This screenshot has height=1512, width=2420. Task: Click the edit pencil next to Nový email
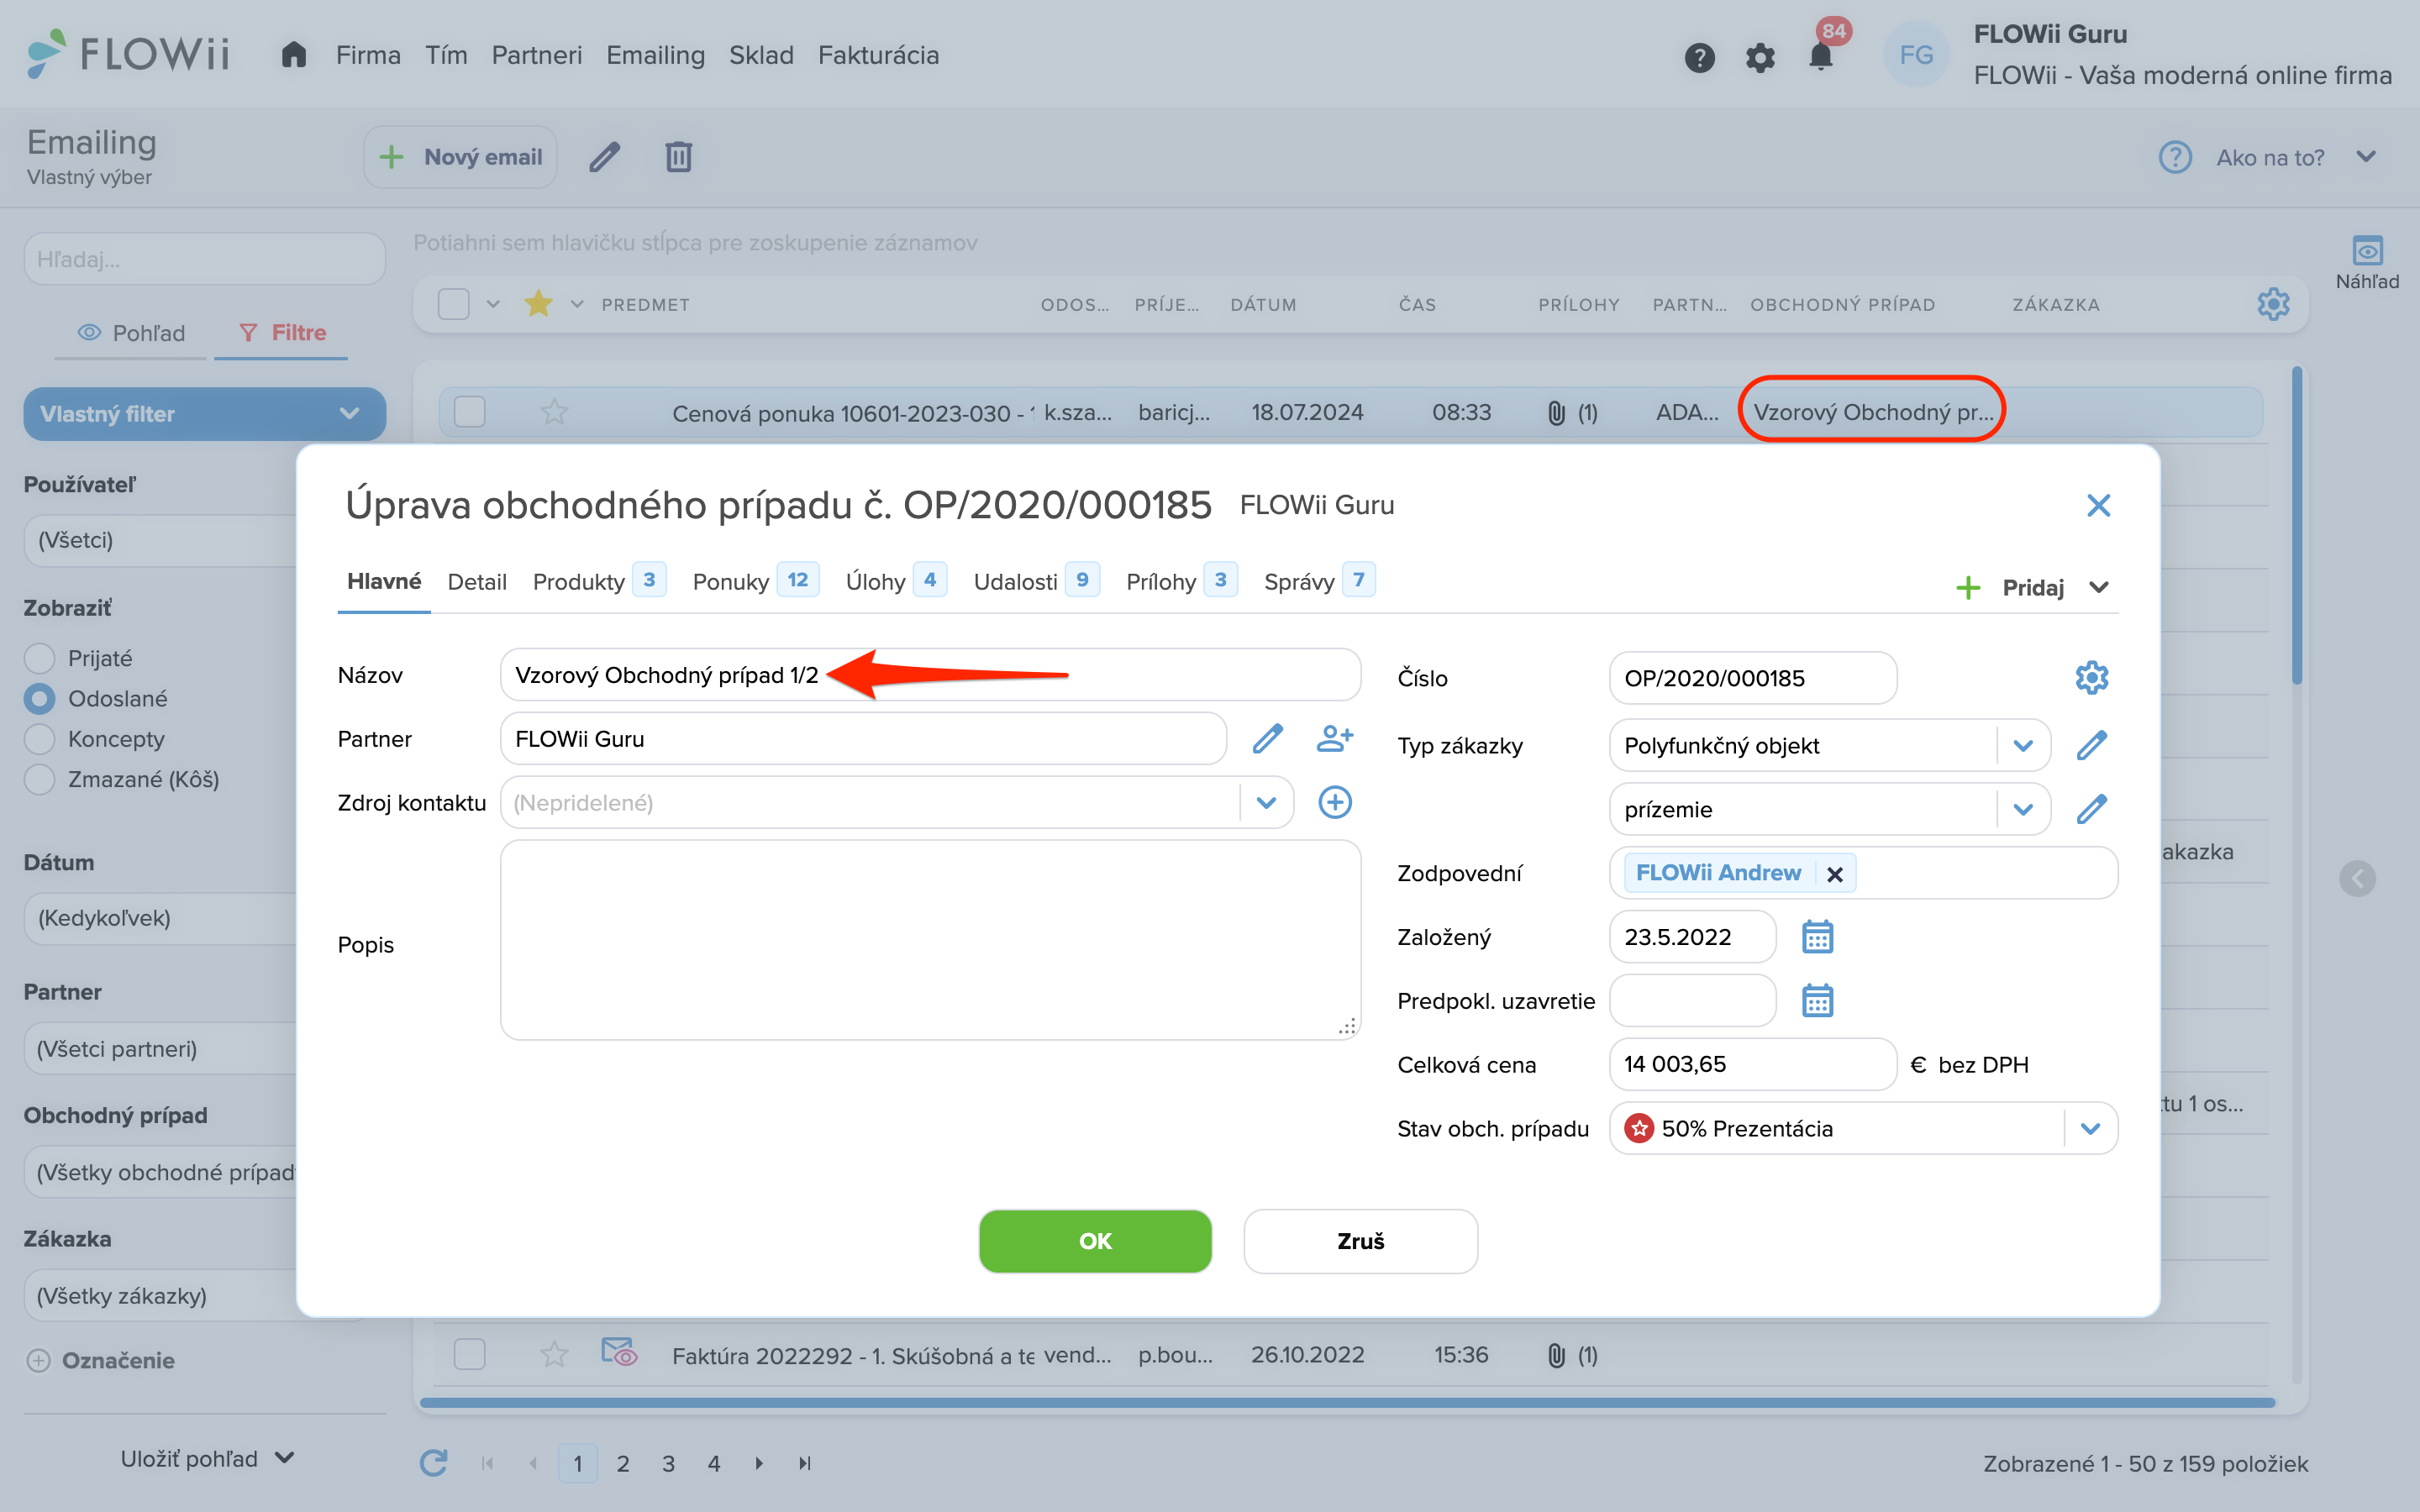click(x=604, y=157)
